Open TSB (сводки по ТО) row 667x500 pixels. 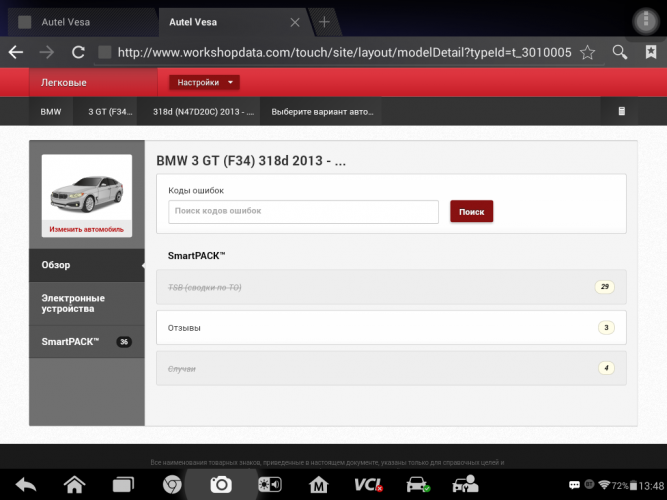tap(391, 287)
